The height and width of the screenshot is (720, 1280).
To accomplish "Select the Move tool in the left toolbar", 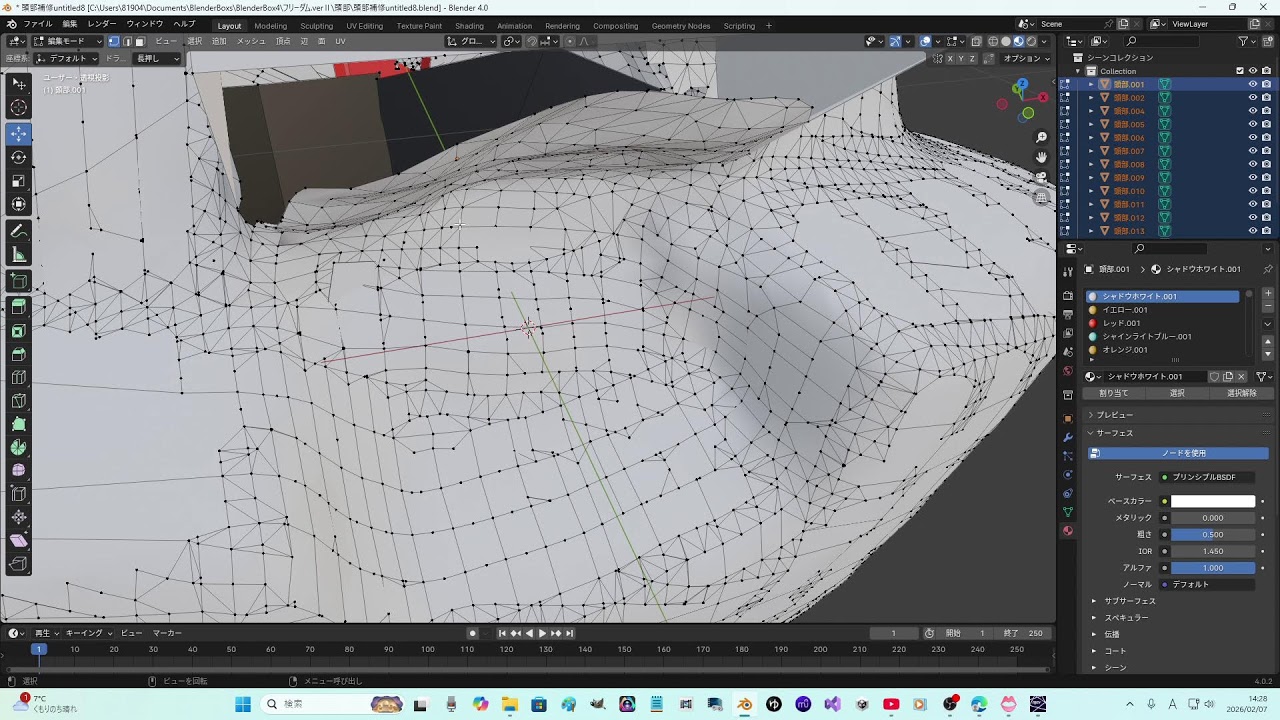I will tap(19, 133).
